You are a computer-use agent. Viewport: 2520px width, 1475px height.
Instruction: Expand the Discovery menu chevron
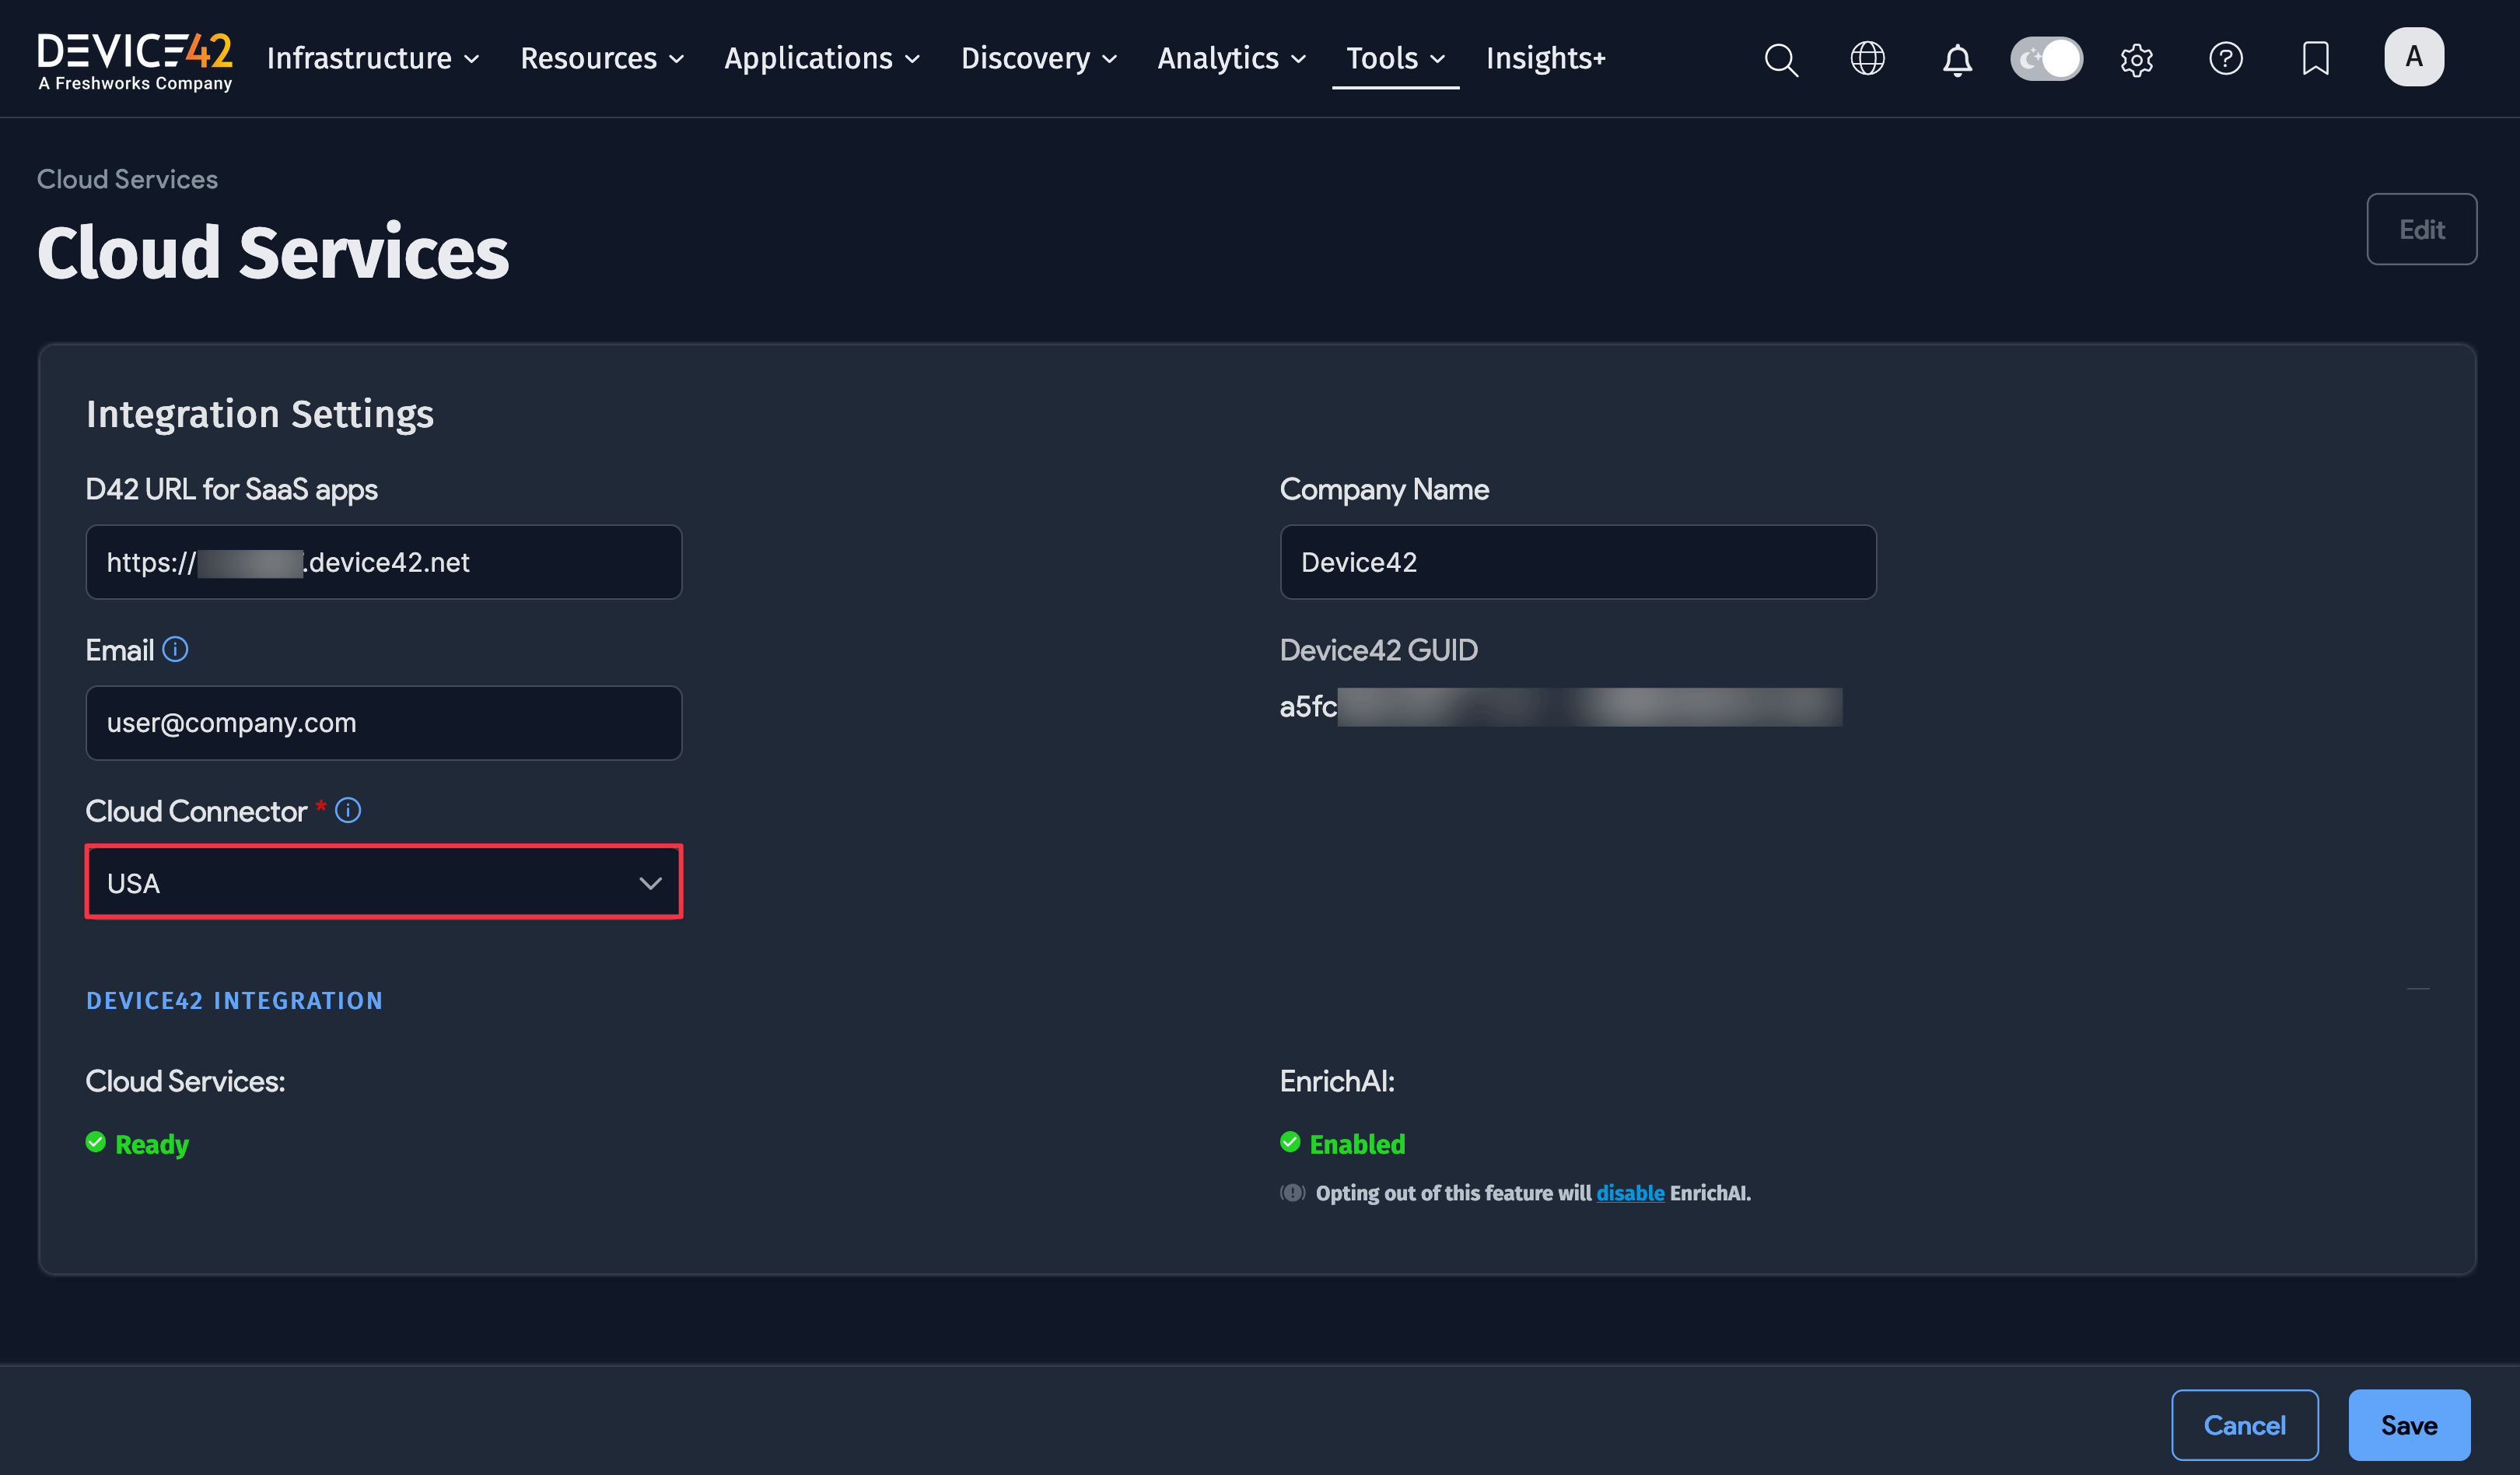coord(1109,59)
